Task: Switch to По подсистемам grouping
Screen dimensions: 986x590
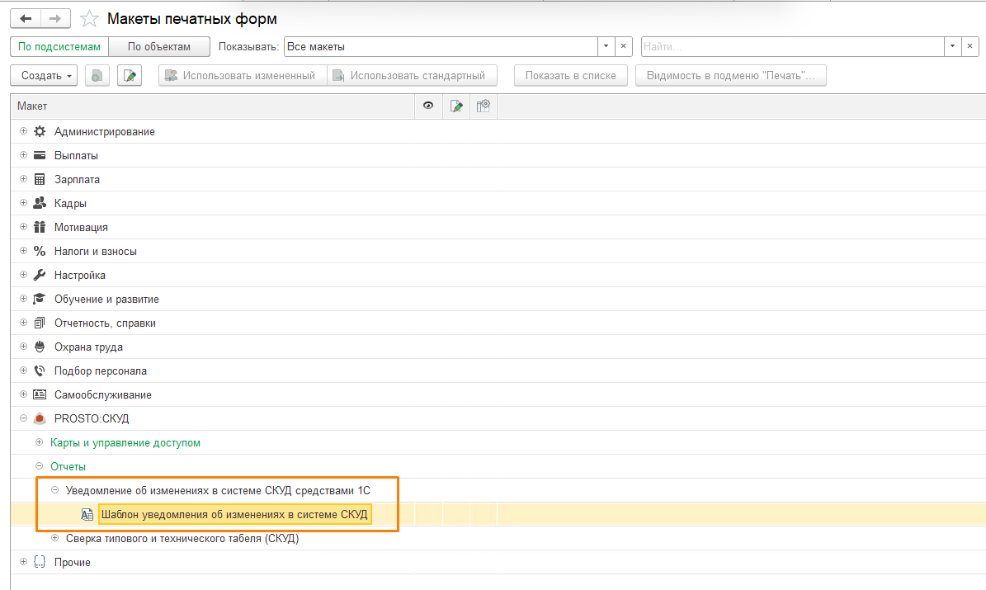Action: tap(58, 47)
